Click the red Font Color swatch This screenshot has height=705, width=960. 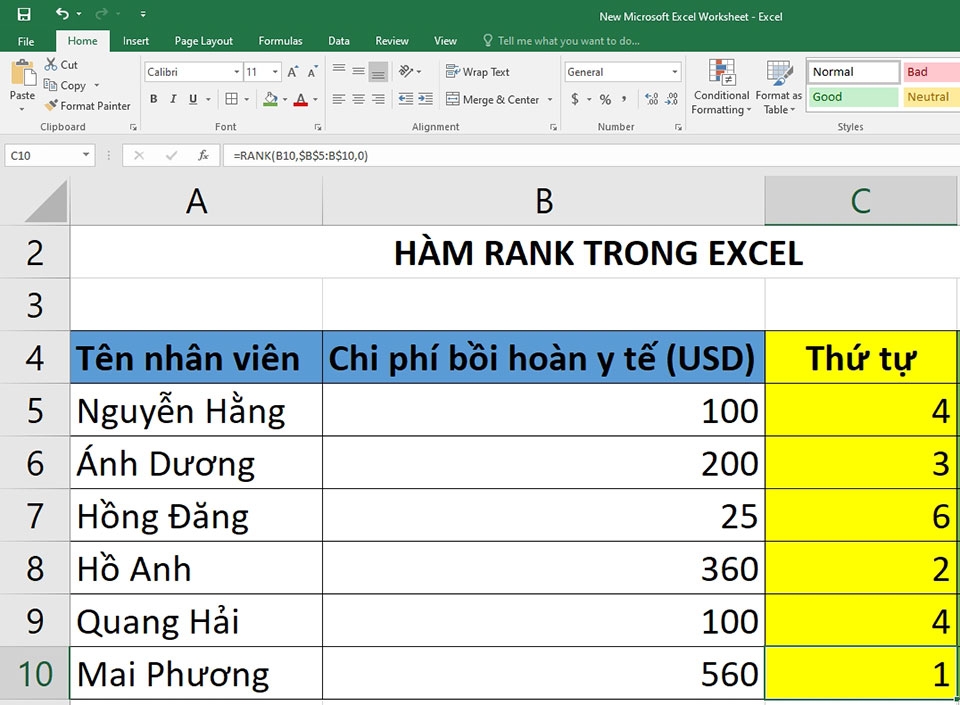coord(302,102)
